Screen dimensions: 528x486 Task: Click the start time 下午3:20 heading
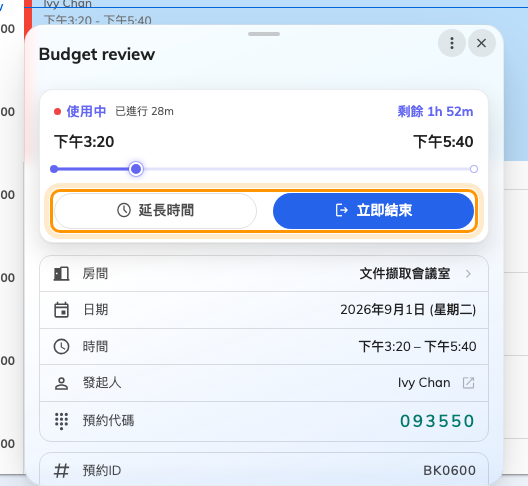pyautogui.click(x=84, y=142)
